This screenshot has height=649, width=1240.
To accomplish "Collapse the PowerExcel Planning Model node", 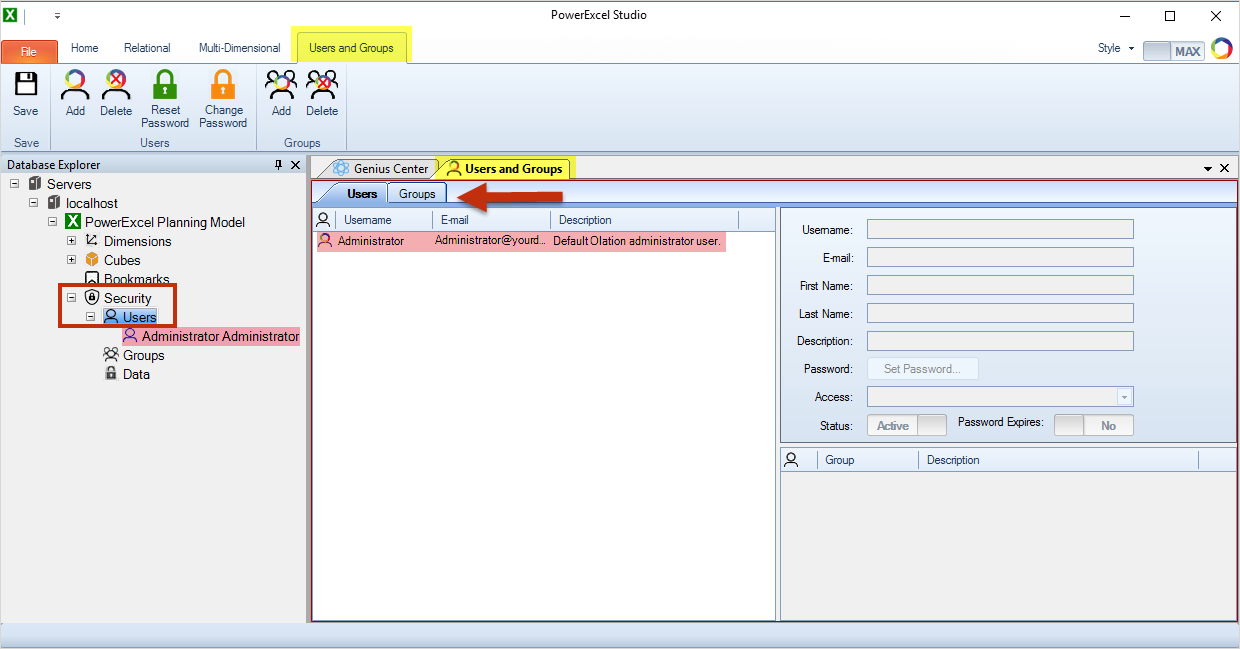I will (x=52, y=222).
